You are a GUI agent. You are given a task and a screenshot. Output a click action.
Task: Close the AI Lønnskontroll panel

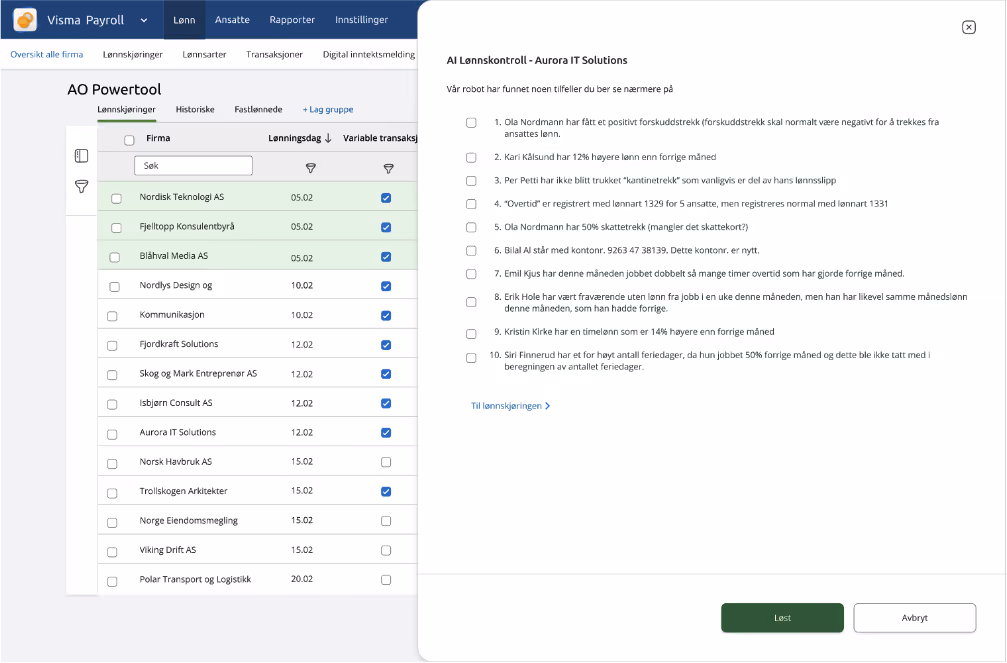pyautogui.click(x=968, y=27)
